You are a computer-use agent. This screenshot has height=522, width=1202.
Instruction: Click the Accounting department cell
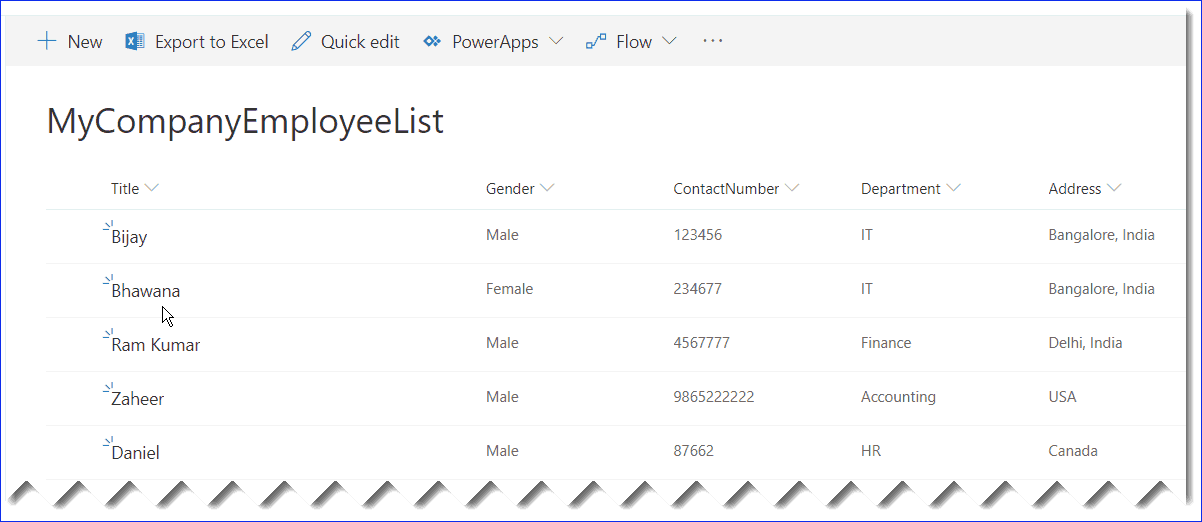[898, 397]
